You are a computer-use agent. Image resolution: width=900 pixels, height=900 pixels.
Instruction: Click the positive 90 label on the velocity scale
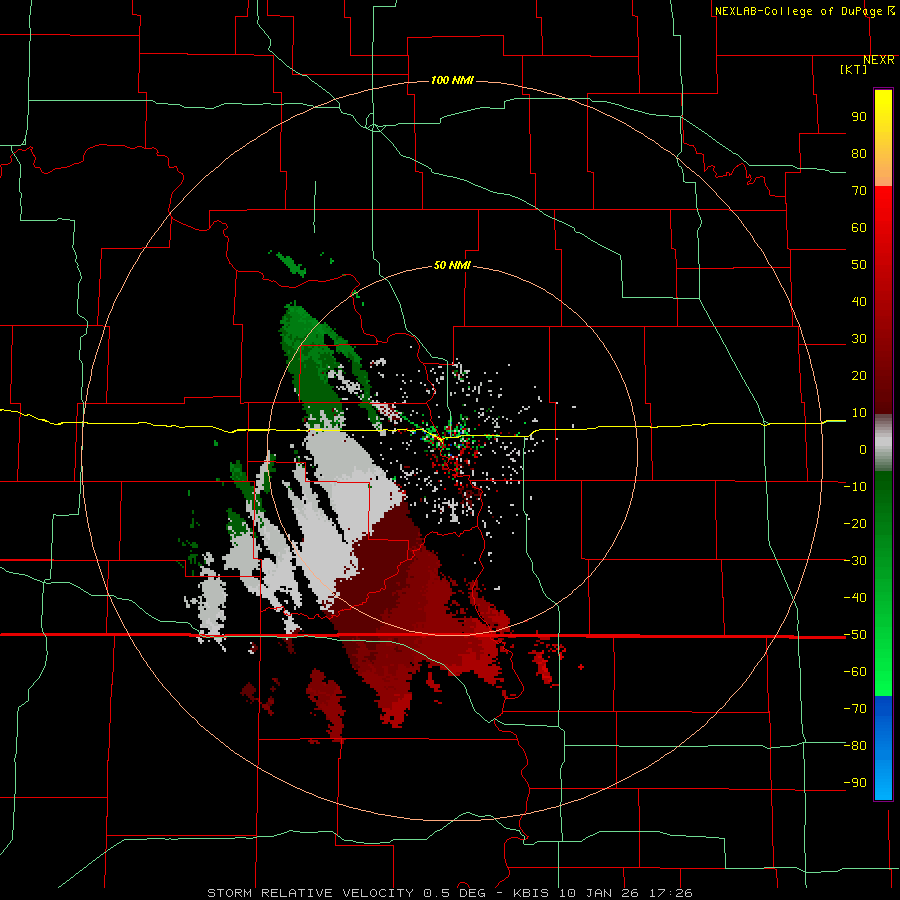tap(859, 117)
